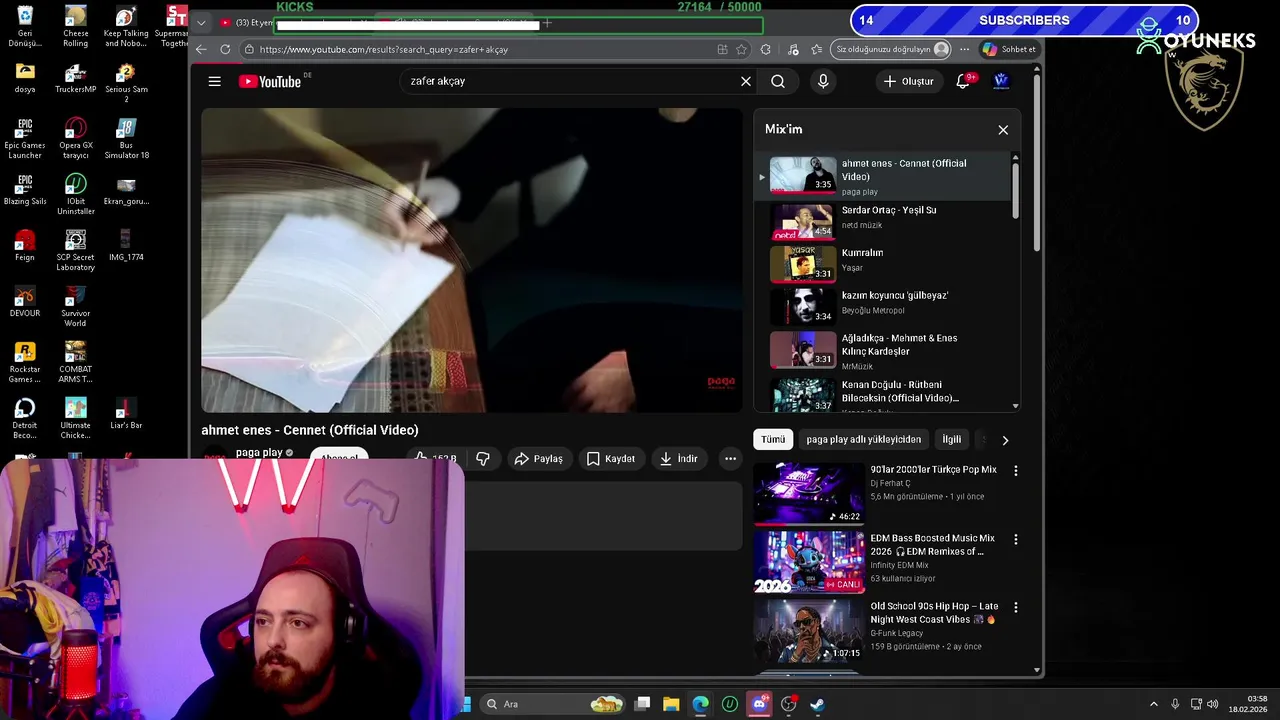This screenshot has width=1280, height=720.
Task: Download the video with İndir
Action: 678,458
